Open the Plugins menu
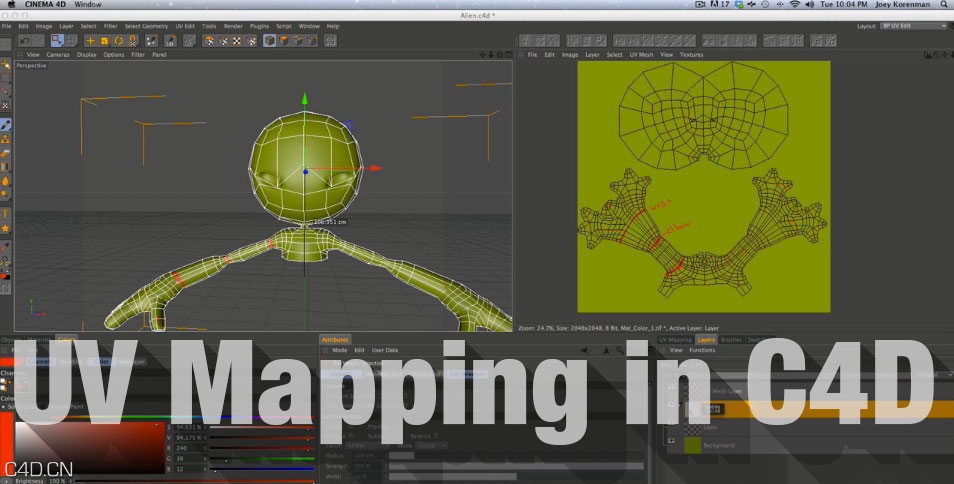Viewport: 954px width, 484px height. tap(259, 26)
